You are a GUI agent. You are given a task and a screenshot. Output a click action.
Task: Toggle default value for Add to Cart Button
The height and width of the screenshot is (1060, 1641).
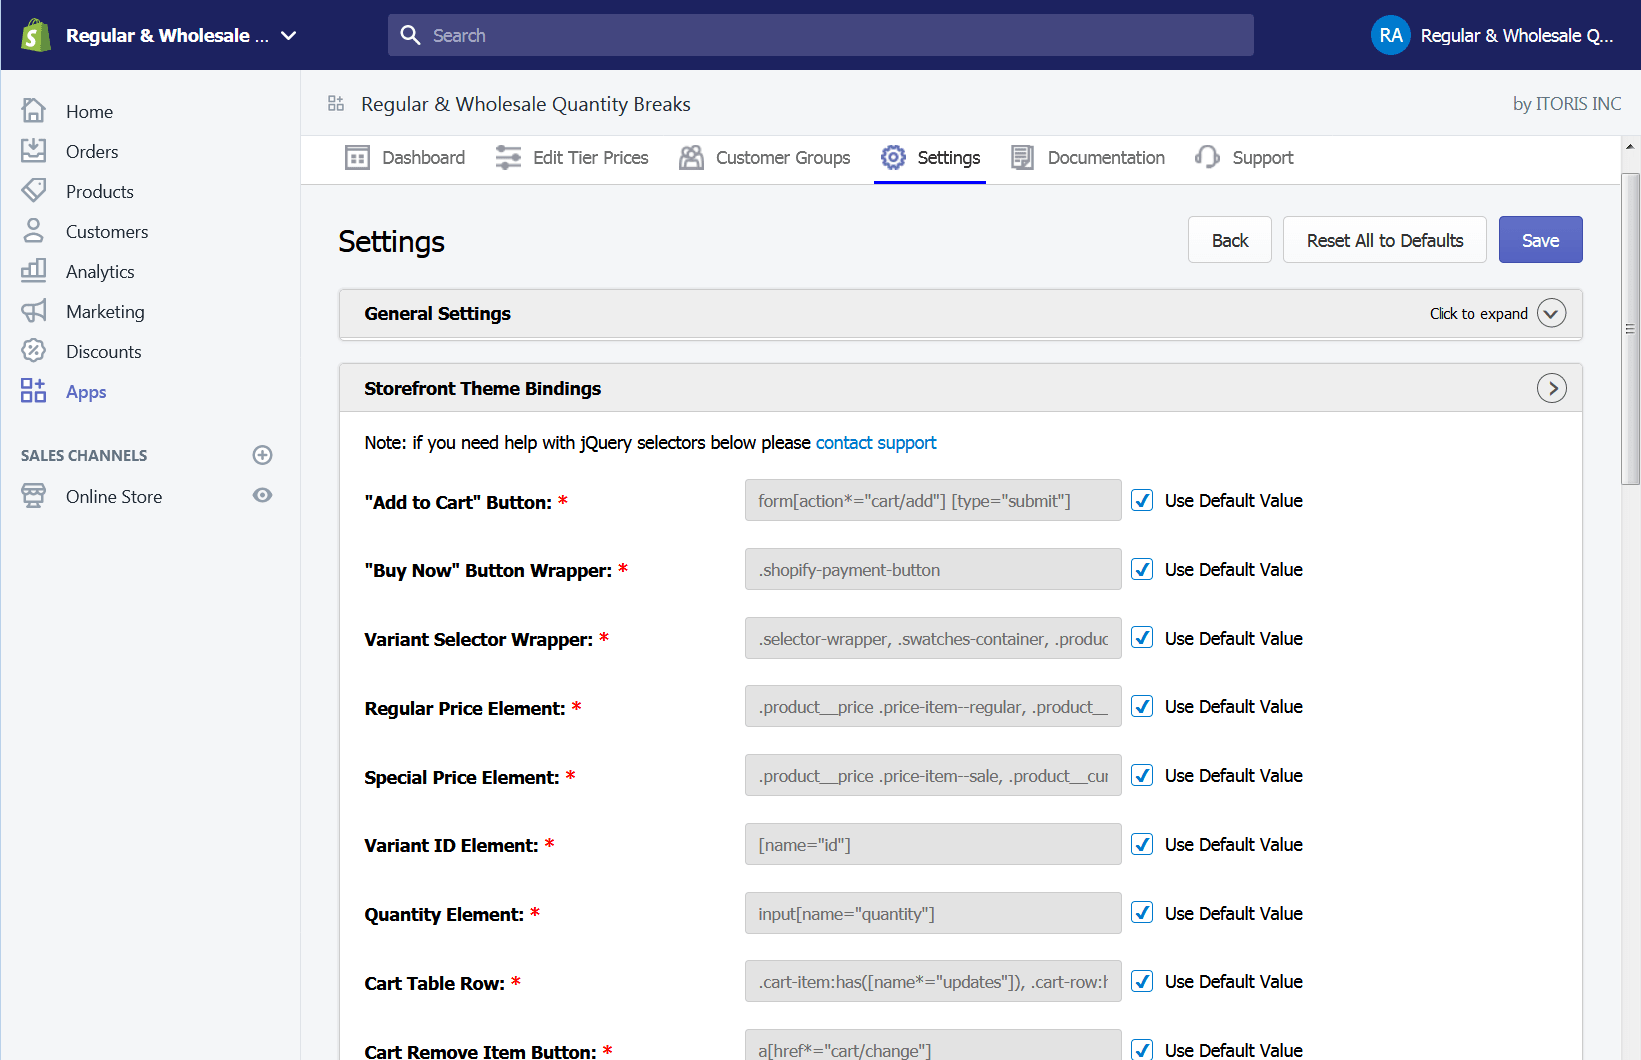[x=1142, y=500]
